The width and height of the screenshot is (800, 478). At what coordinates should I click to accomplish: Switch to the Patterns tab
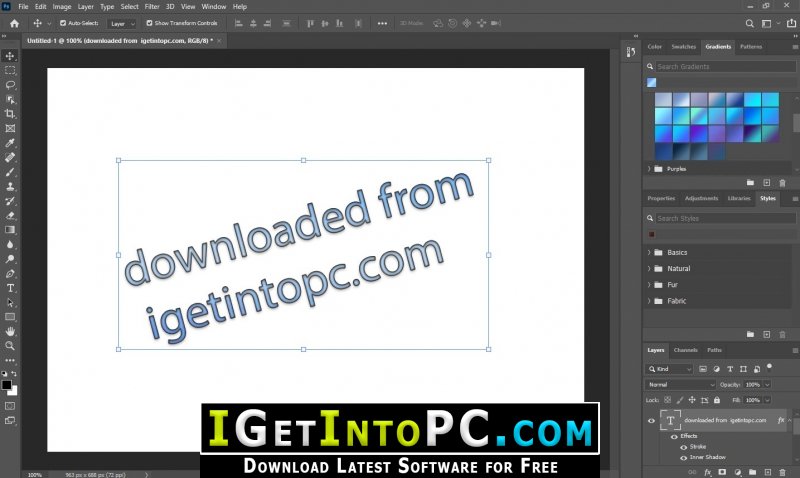[751, 47]
